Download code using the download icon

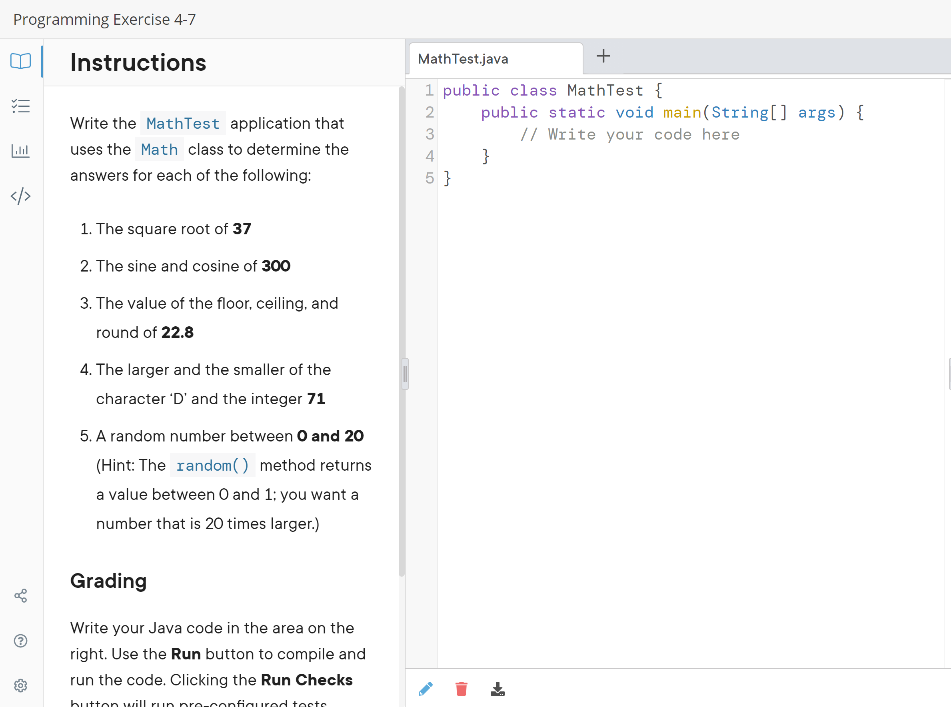497,688
